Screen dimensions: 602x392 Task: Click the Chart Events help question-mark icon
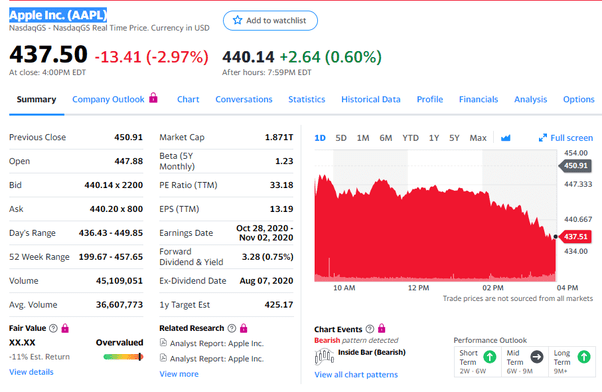(370, 329)
